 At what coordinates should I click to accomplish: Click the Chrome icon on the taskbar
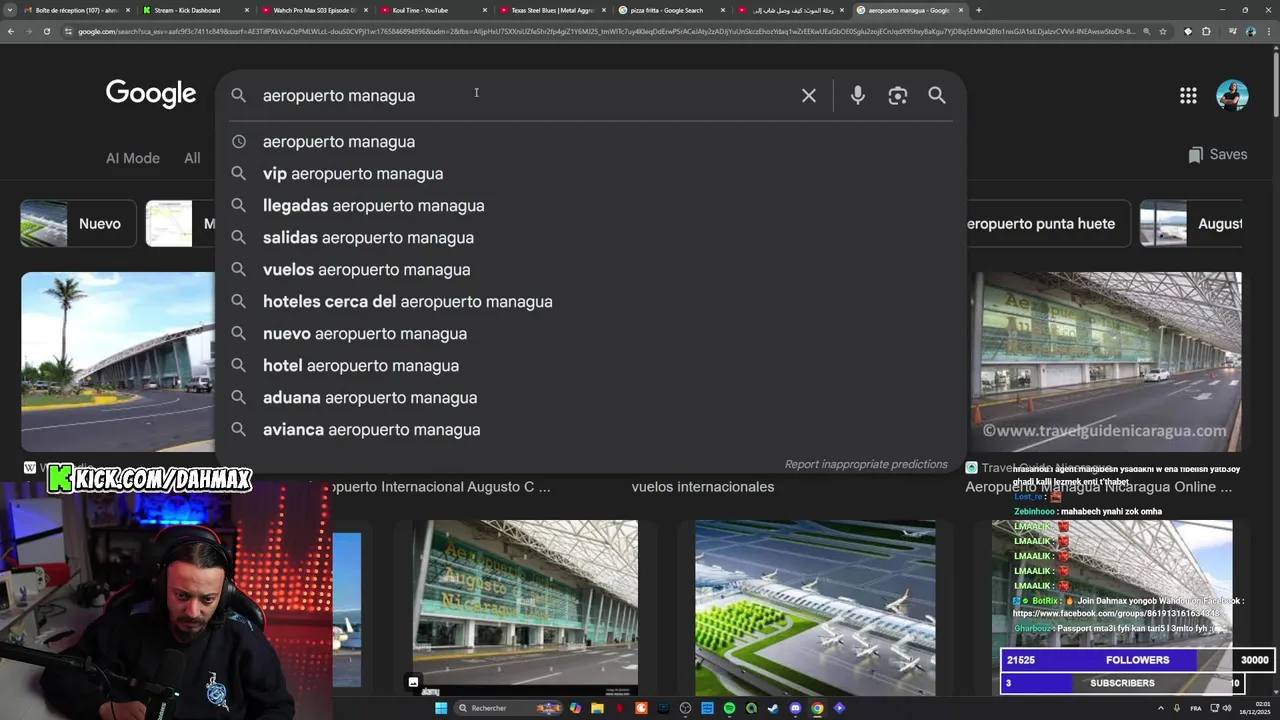817,708
